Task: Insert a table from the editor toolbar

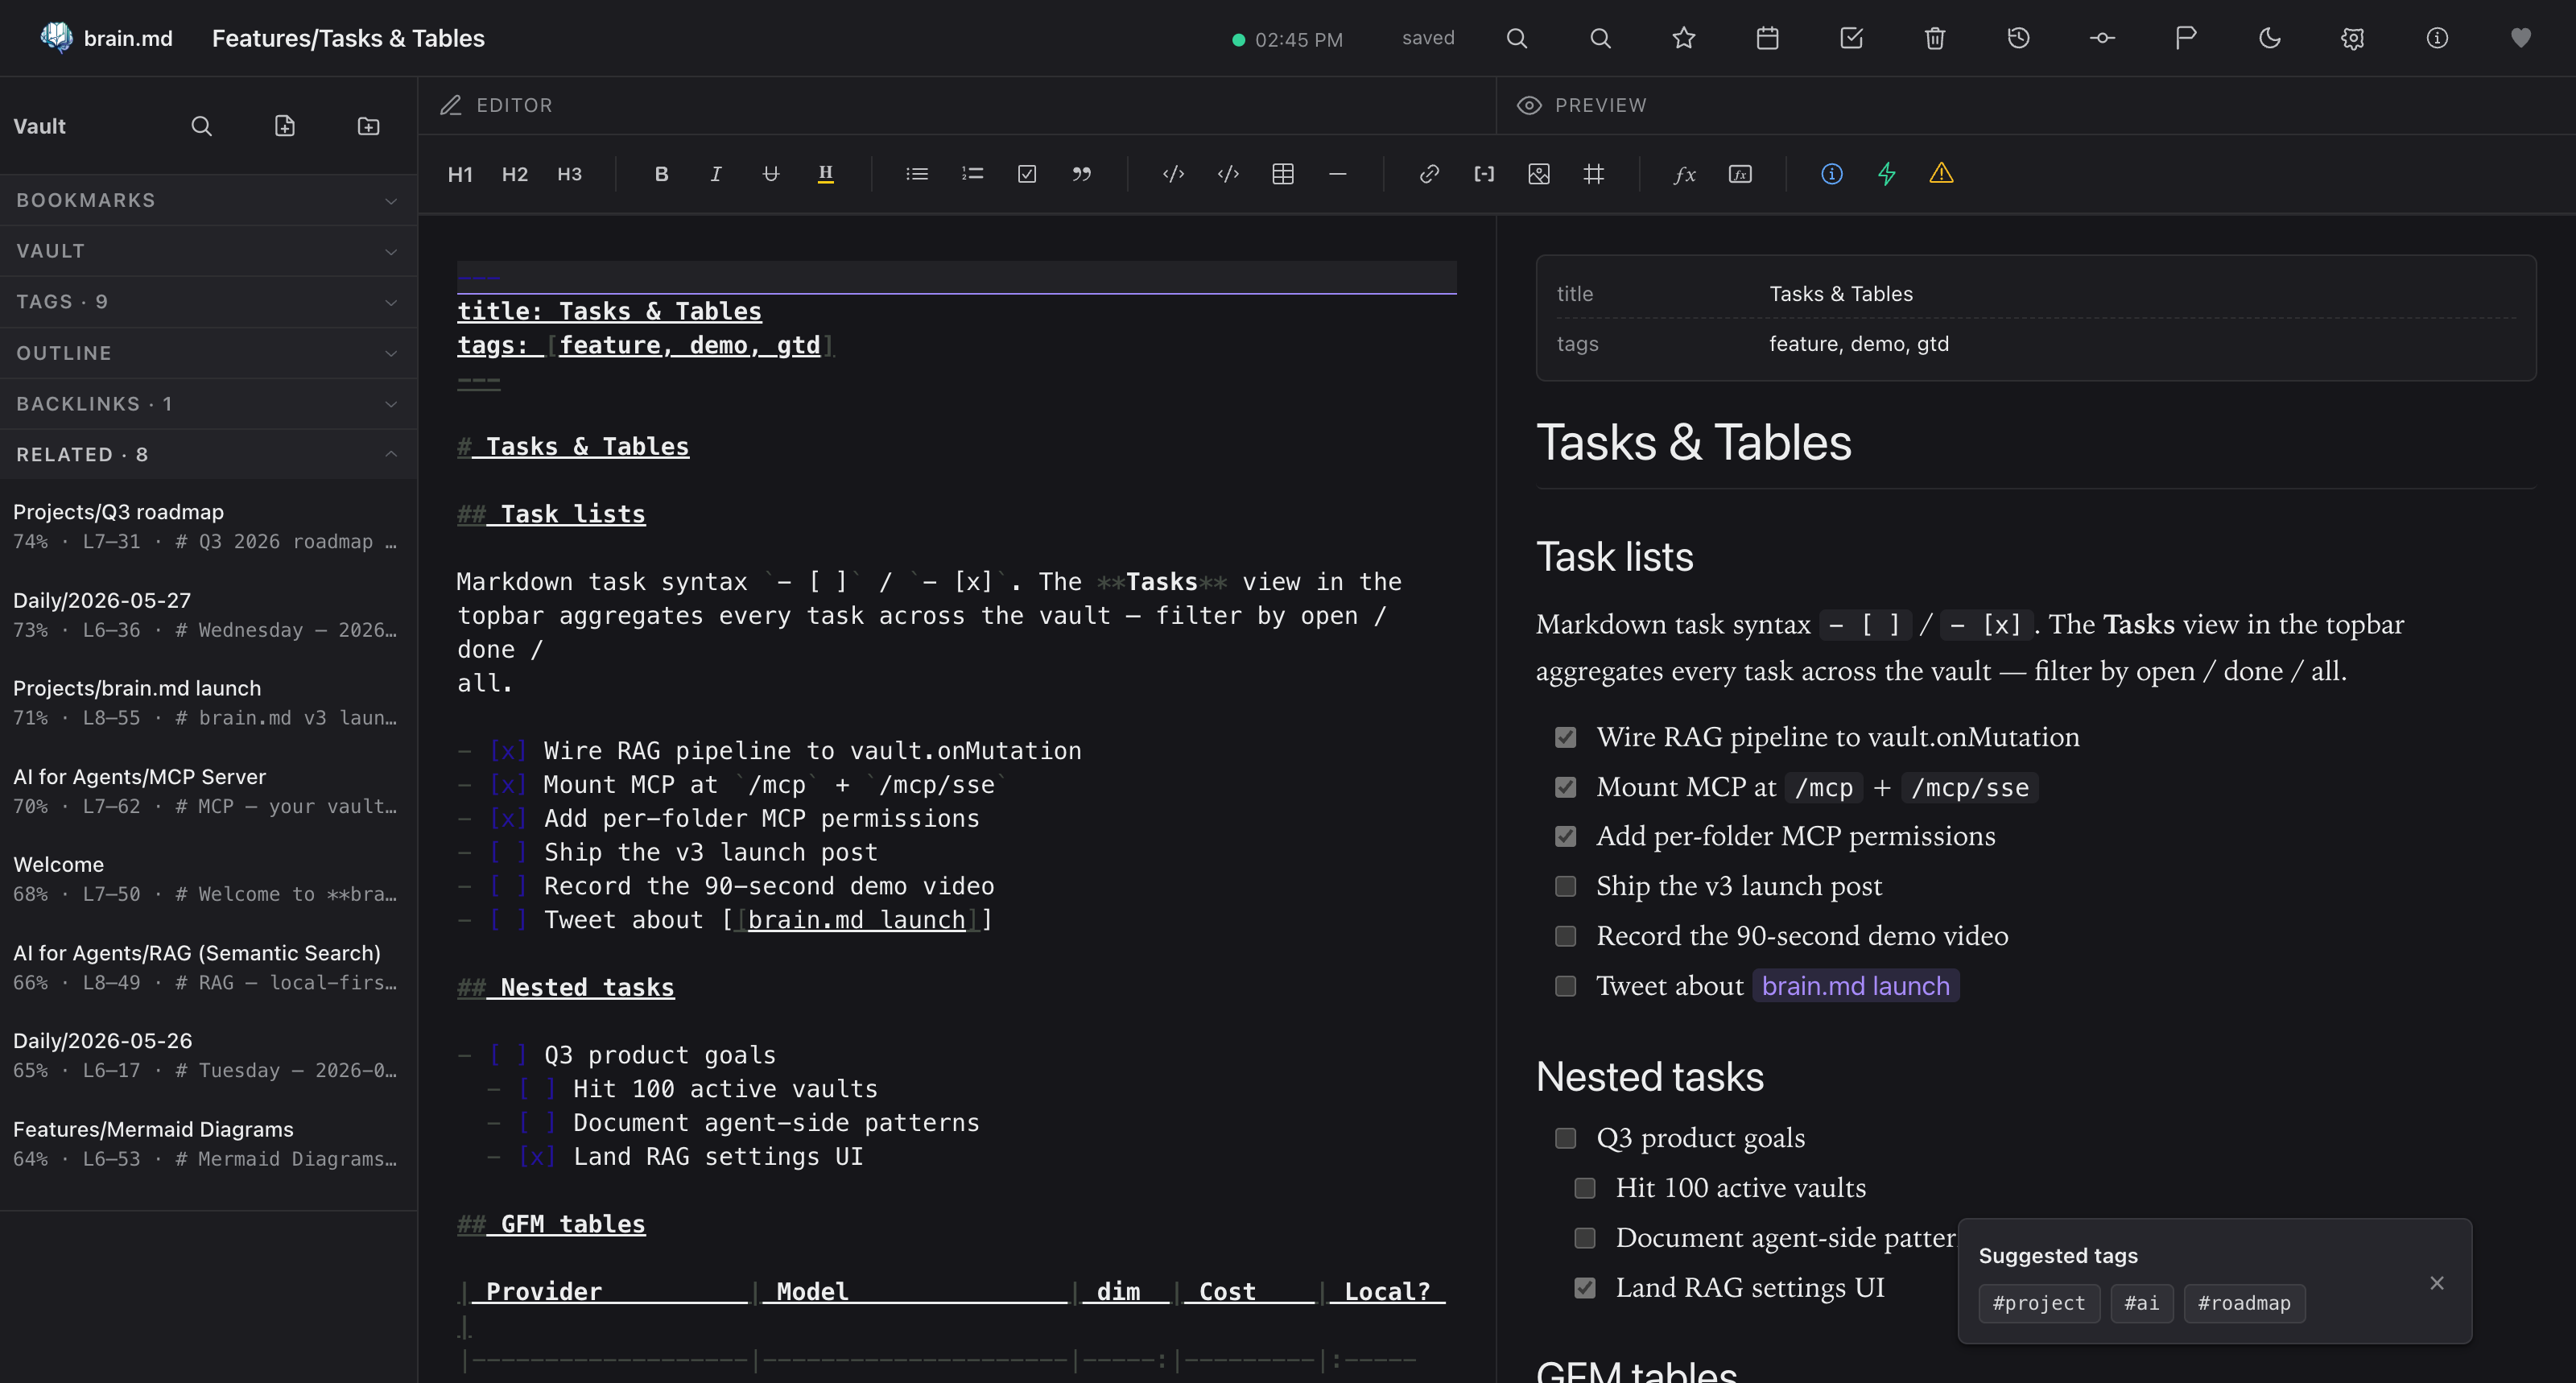Action: click(1283, 174)
